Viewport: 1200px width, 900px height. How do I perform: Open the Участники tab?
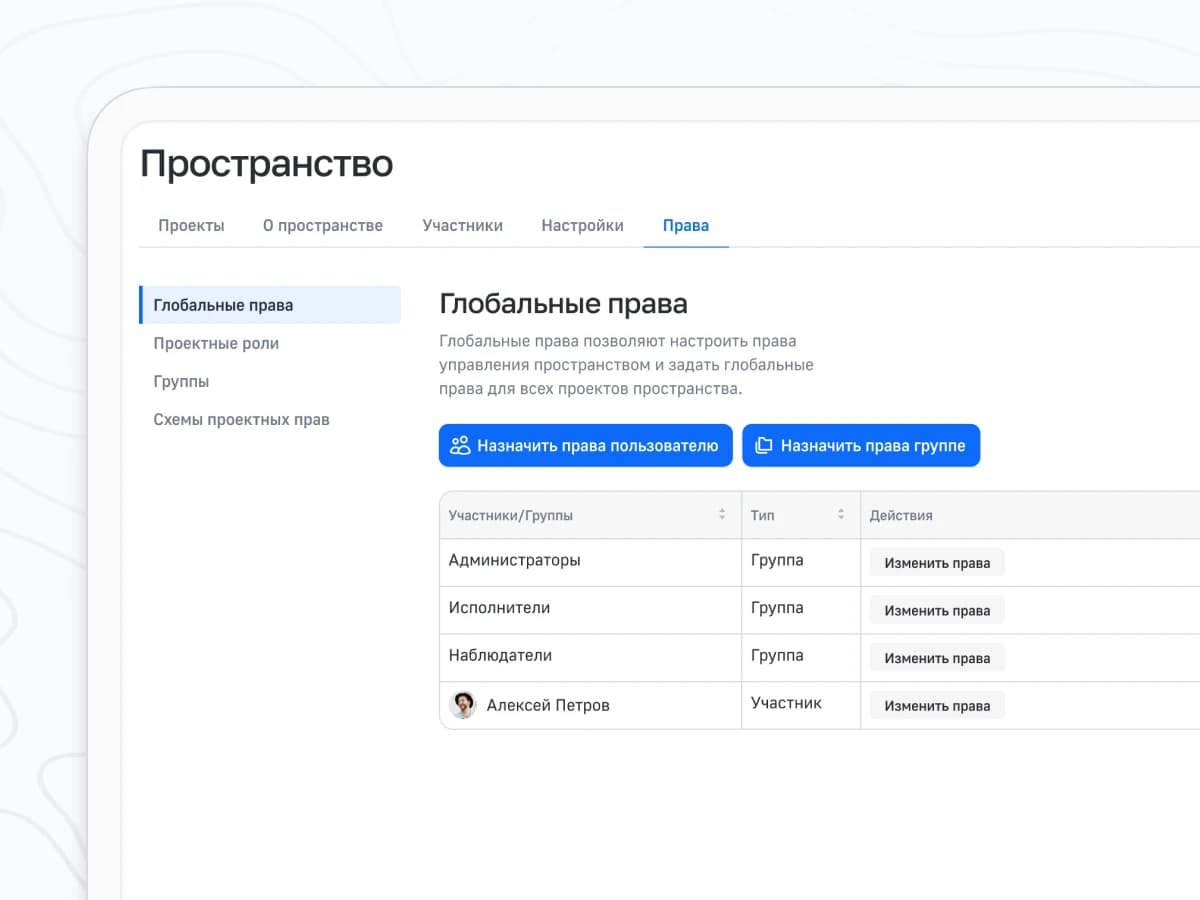[x=462, y=225]
